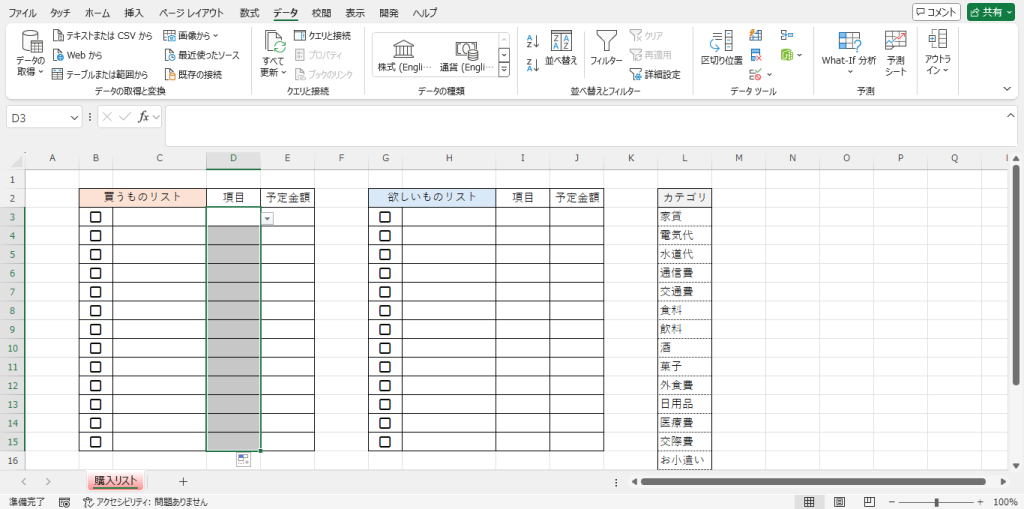
Task: Click the zoom slider in status bar
Action: tap(936, 501)
